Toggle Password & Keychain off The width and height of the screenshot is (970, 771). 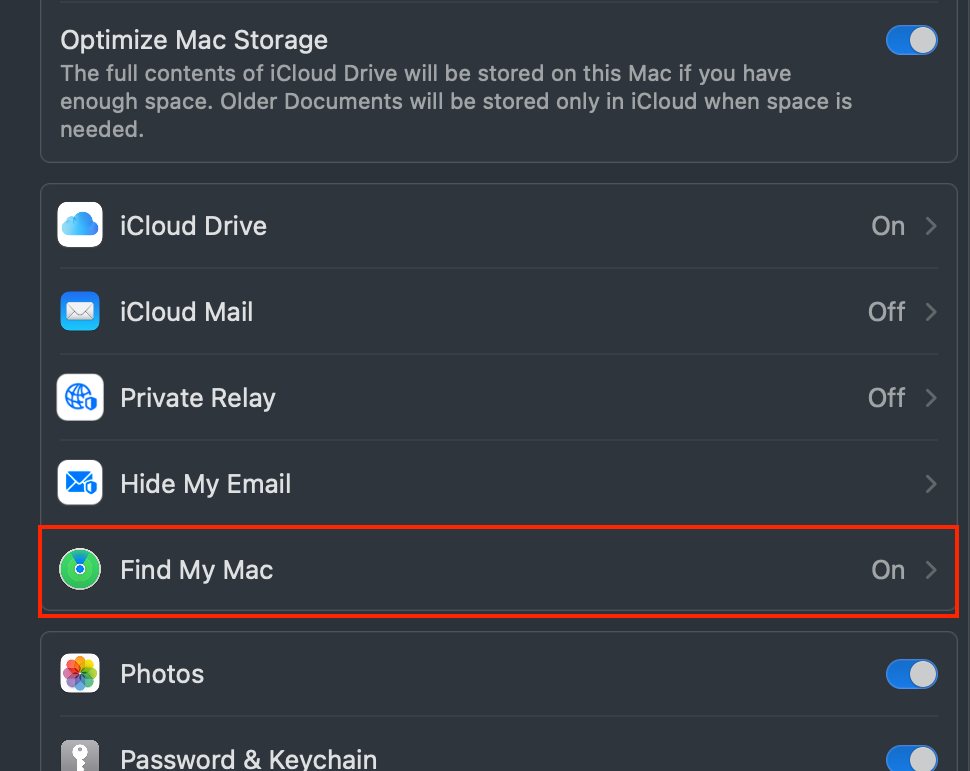click(x=911, y=757)
